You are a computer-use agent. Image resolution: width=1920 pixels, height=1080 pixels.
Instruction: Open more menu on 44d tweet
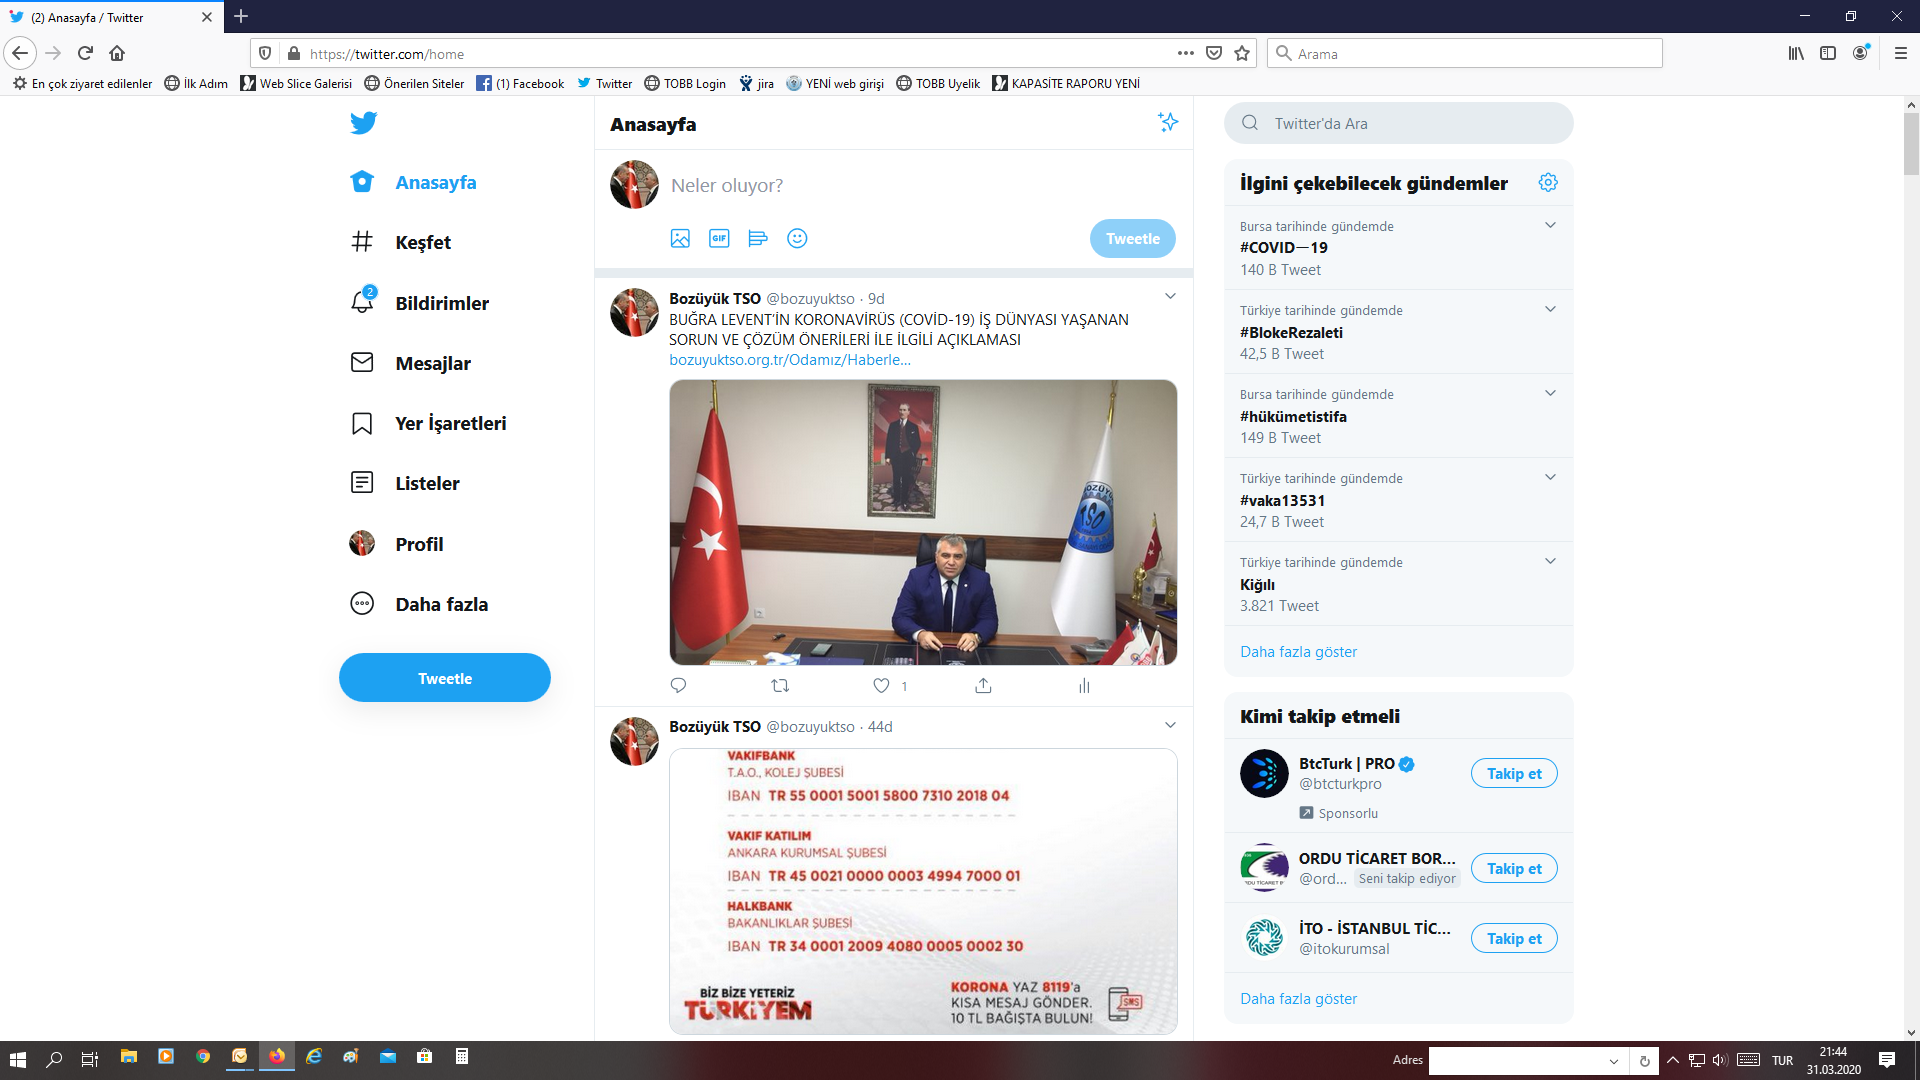pyautogui.click(x=1170, y=725)
